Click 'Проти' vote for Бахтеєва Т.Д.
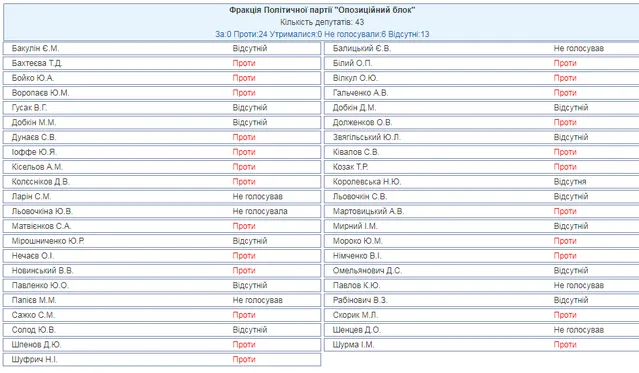This screenshot has width=639, height=373. tap(244, 63)
